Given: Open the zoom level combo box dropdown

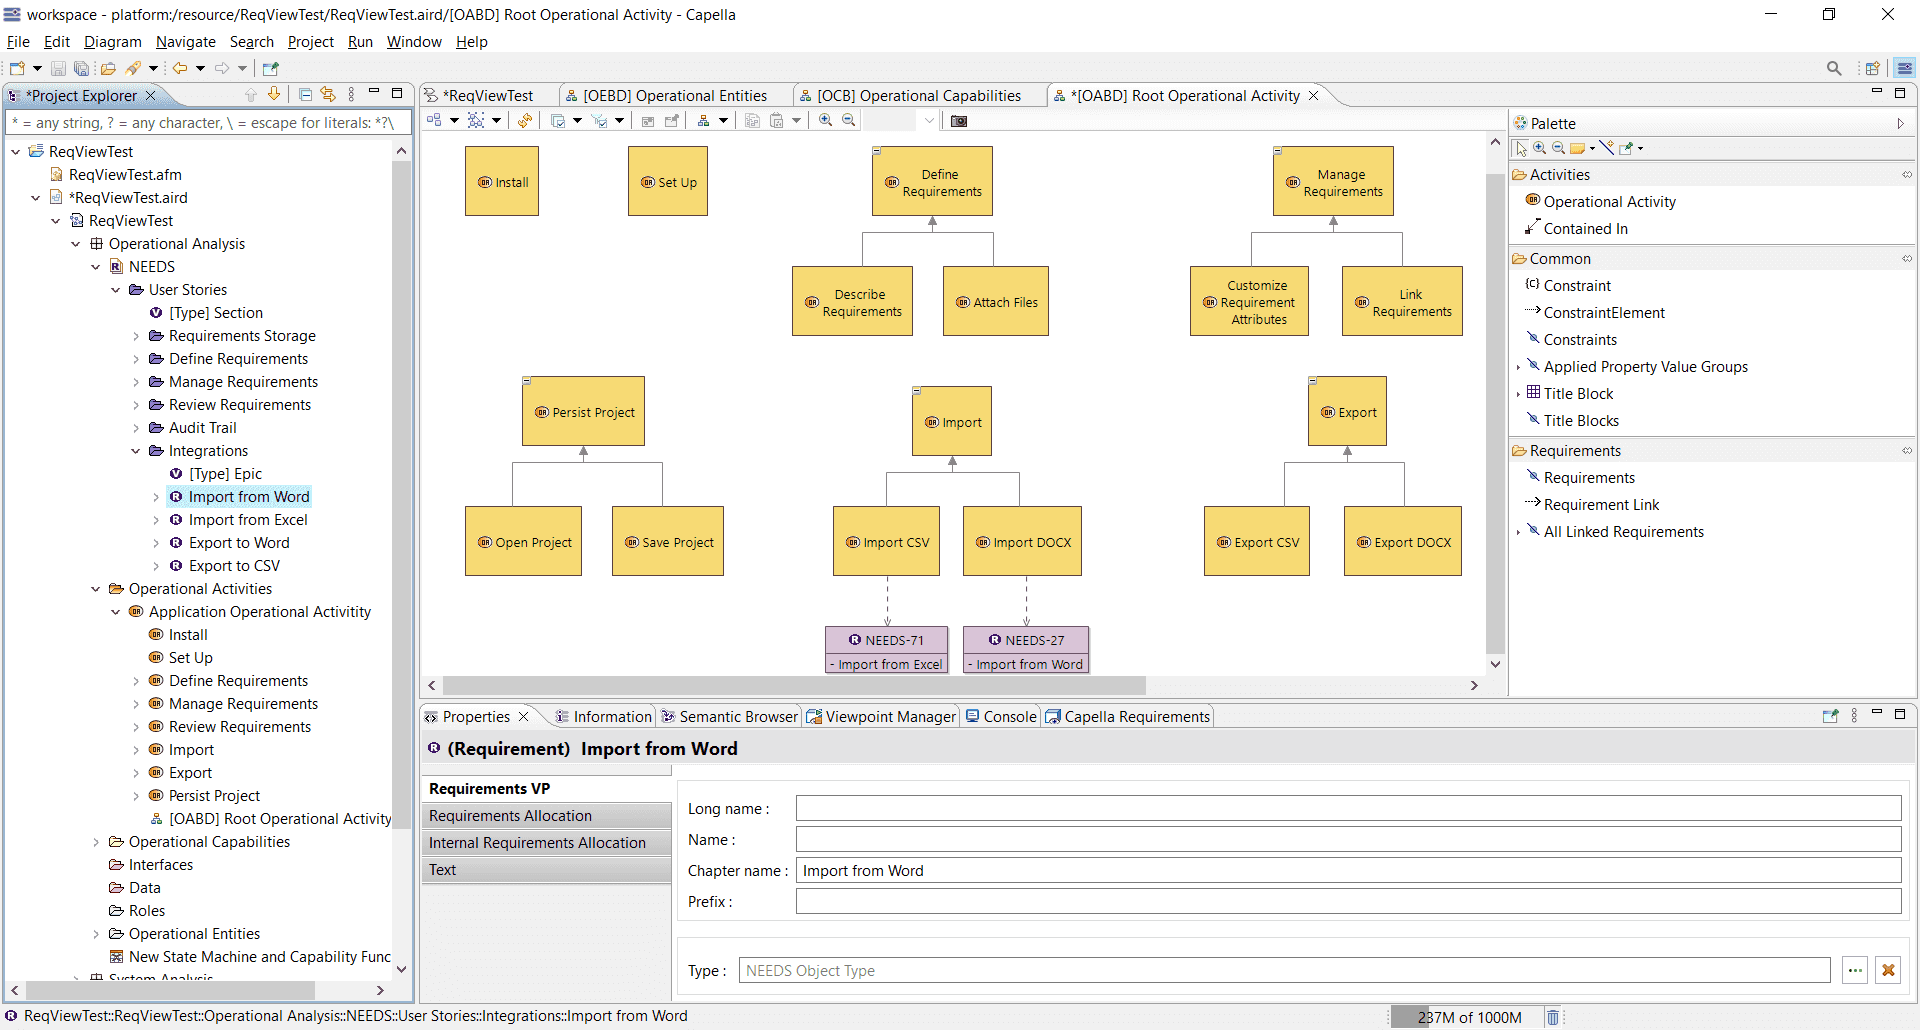Looking at the screenshot, I should pyautogui.click(x=929, y=121).
